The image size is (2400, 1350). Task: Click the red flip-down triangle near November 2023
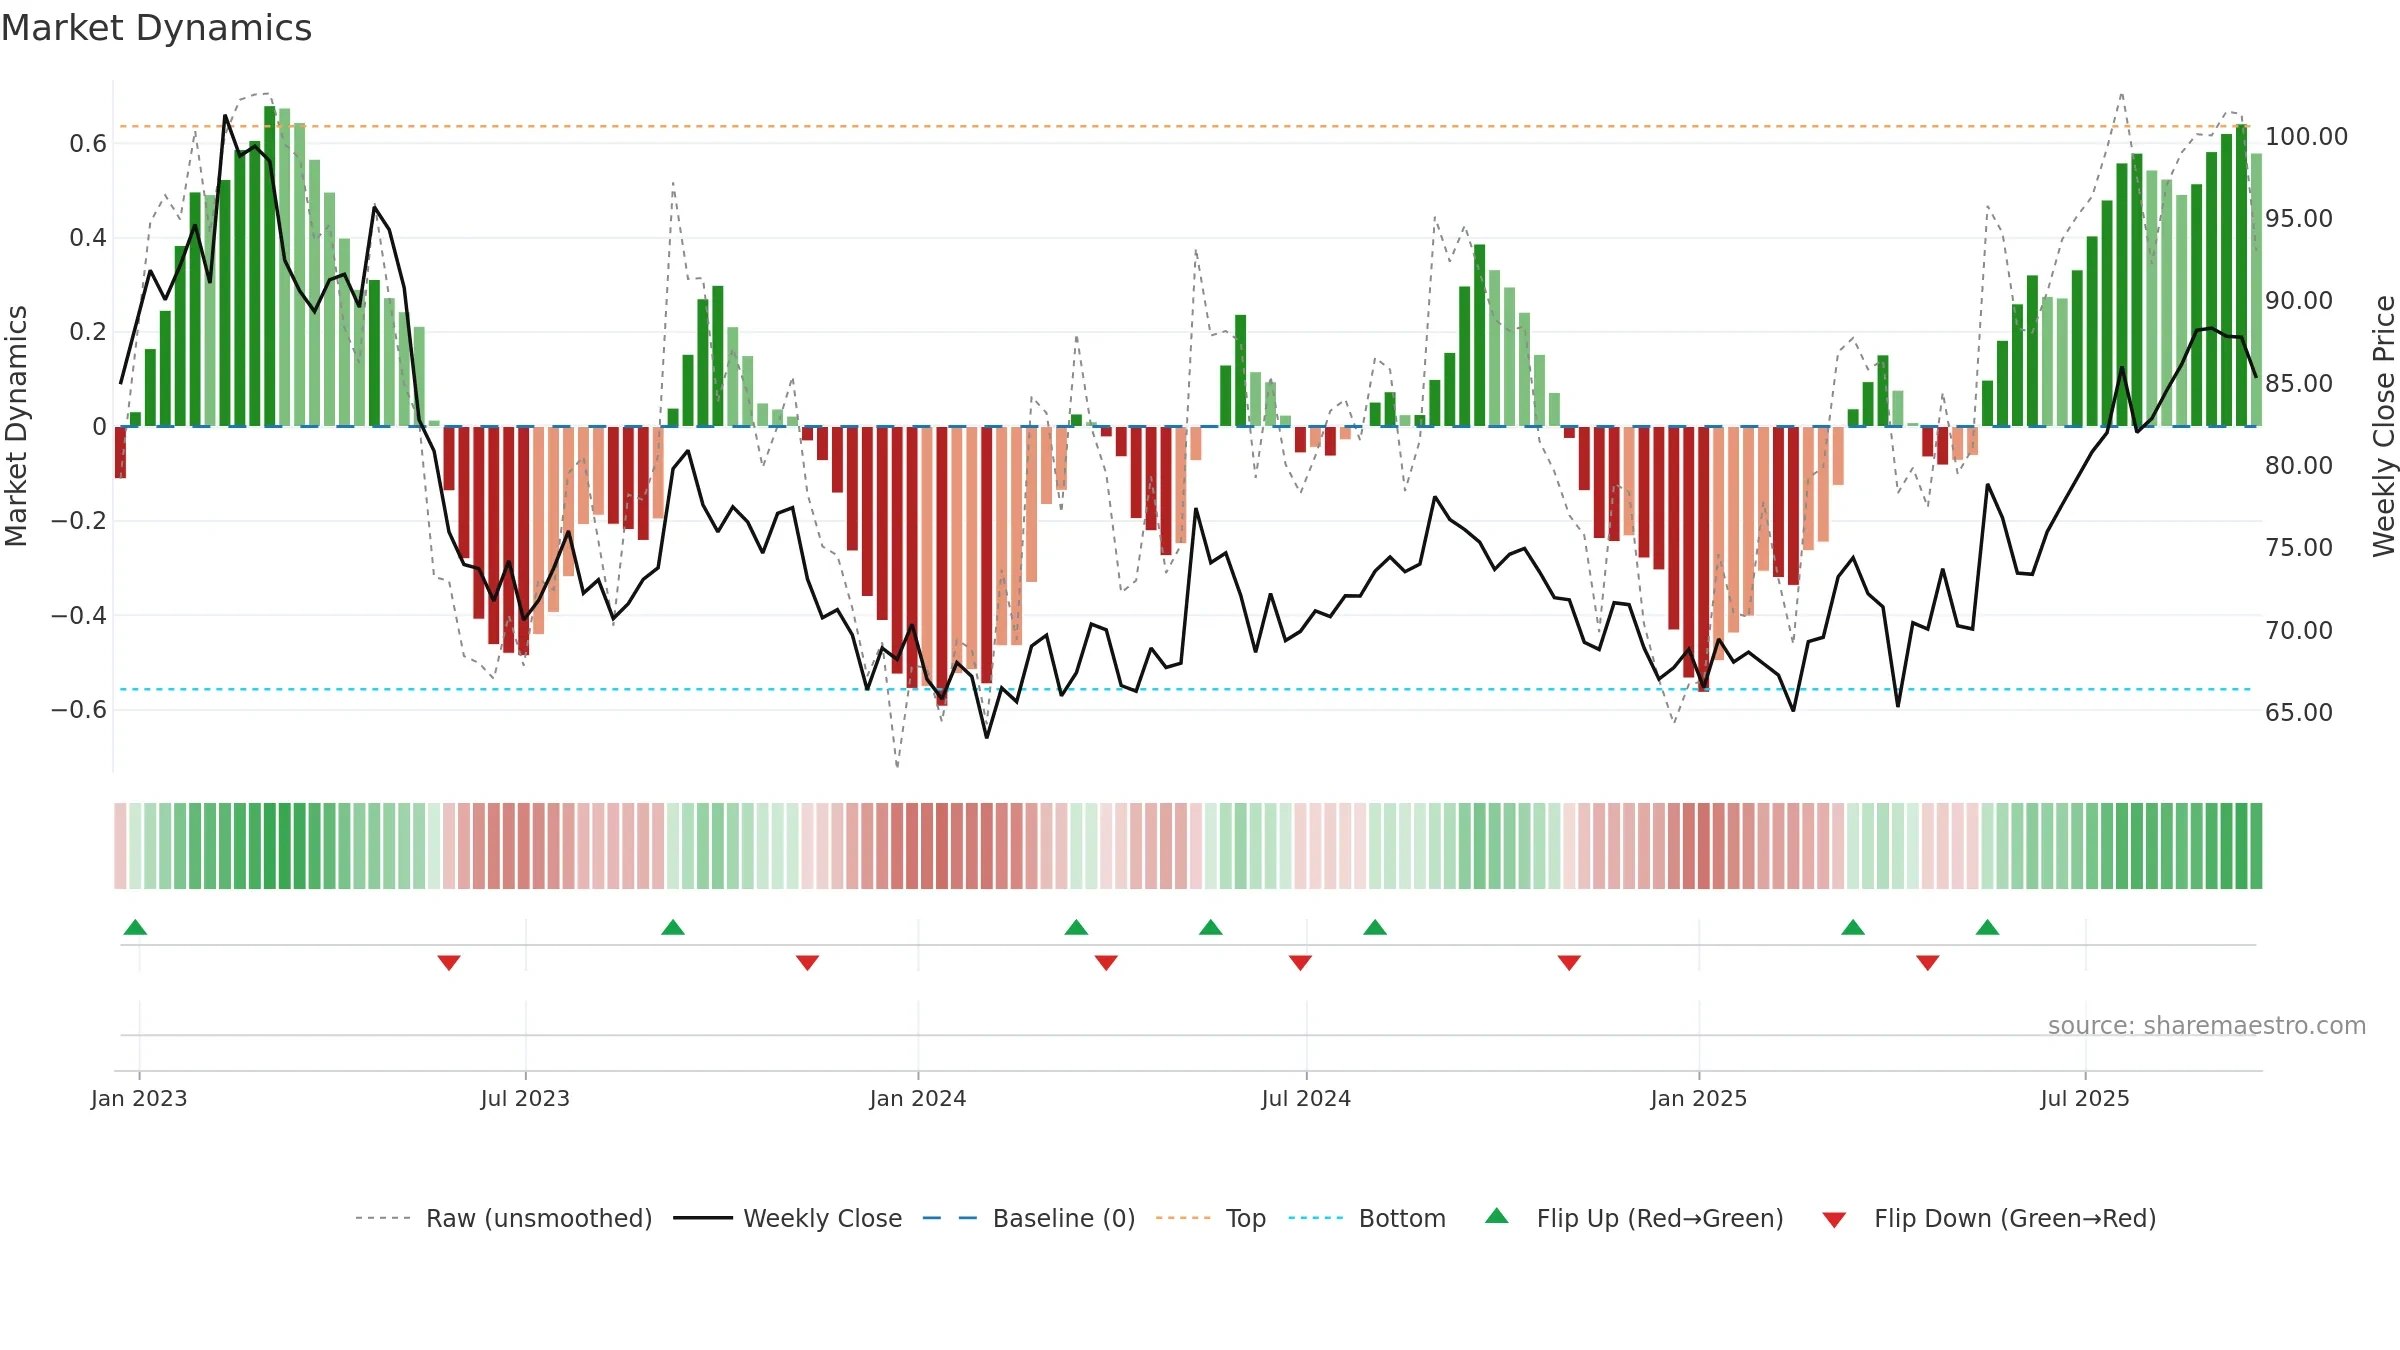click(807, 962)
